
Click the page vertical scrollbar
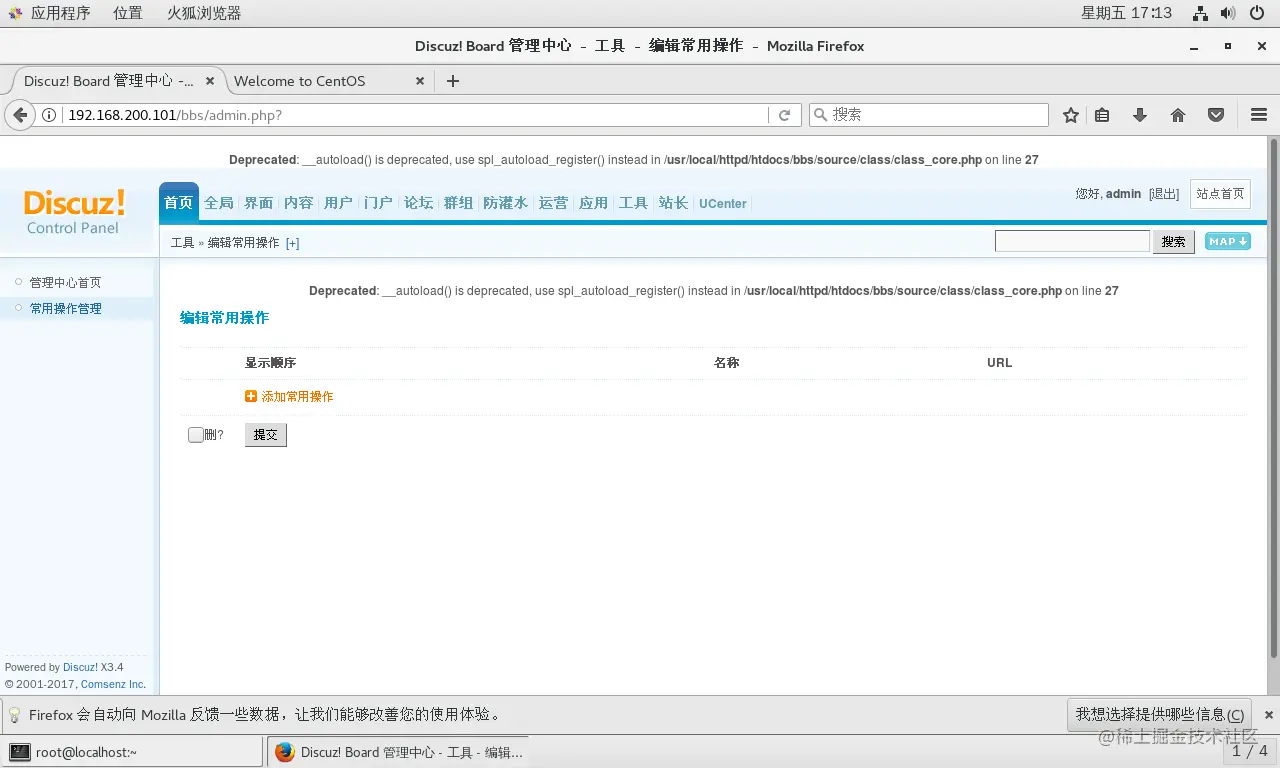tap(1273, 399)
